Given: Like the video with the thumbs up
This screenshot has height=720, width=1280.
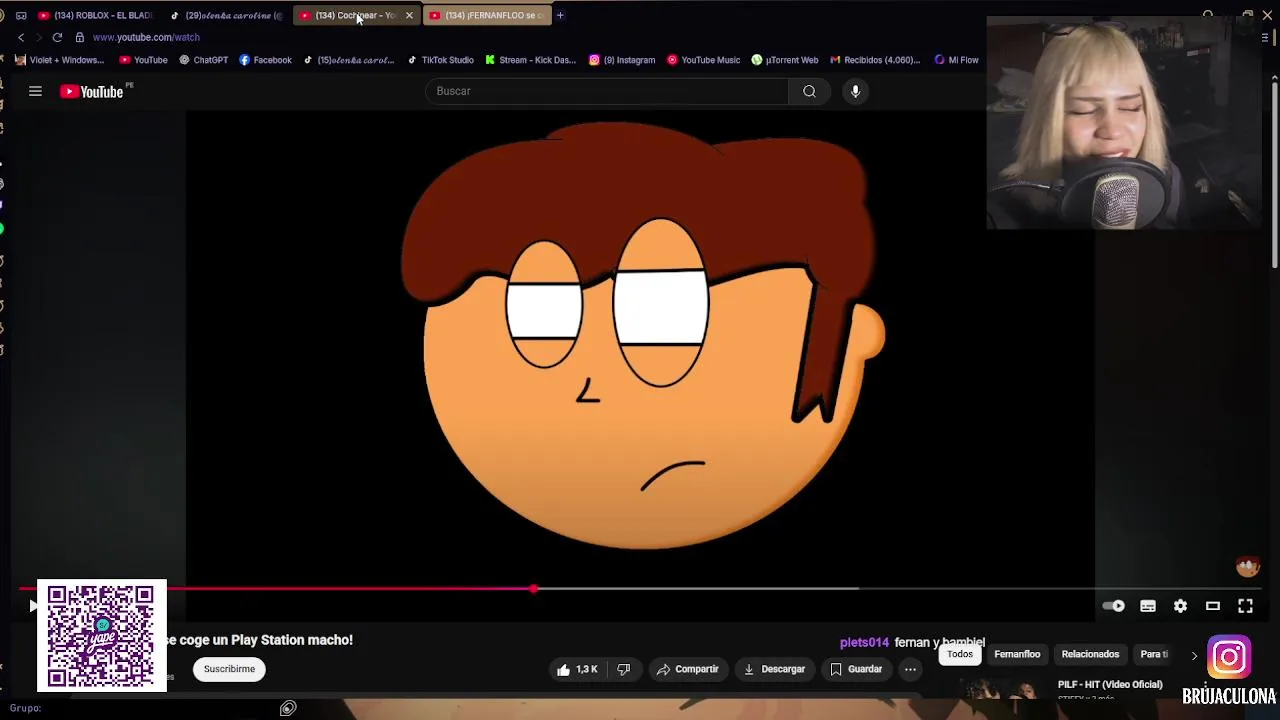Looking at the screenshot, I should [577, 669].
